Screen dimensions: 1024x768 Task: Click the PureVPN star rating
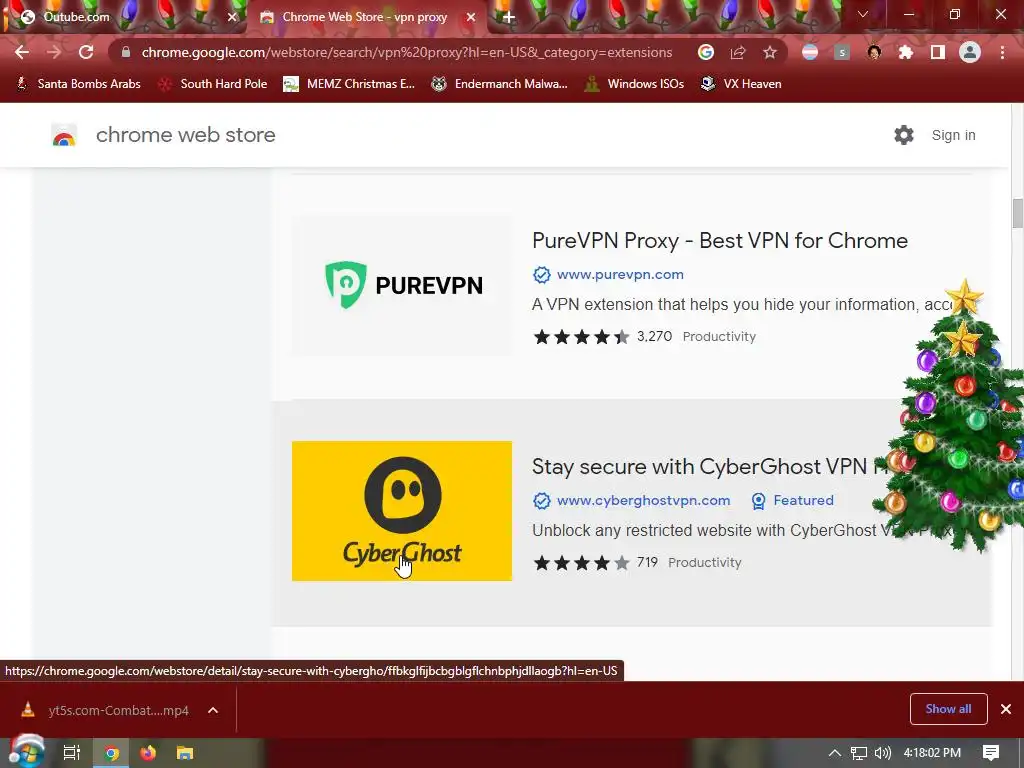point(581,337)
